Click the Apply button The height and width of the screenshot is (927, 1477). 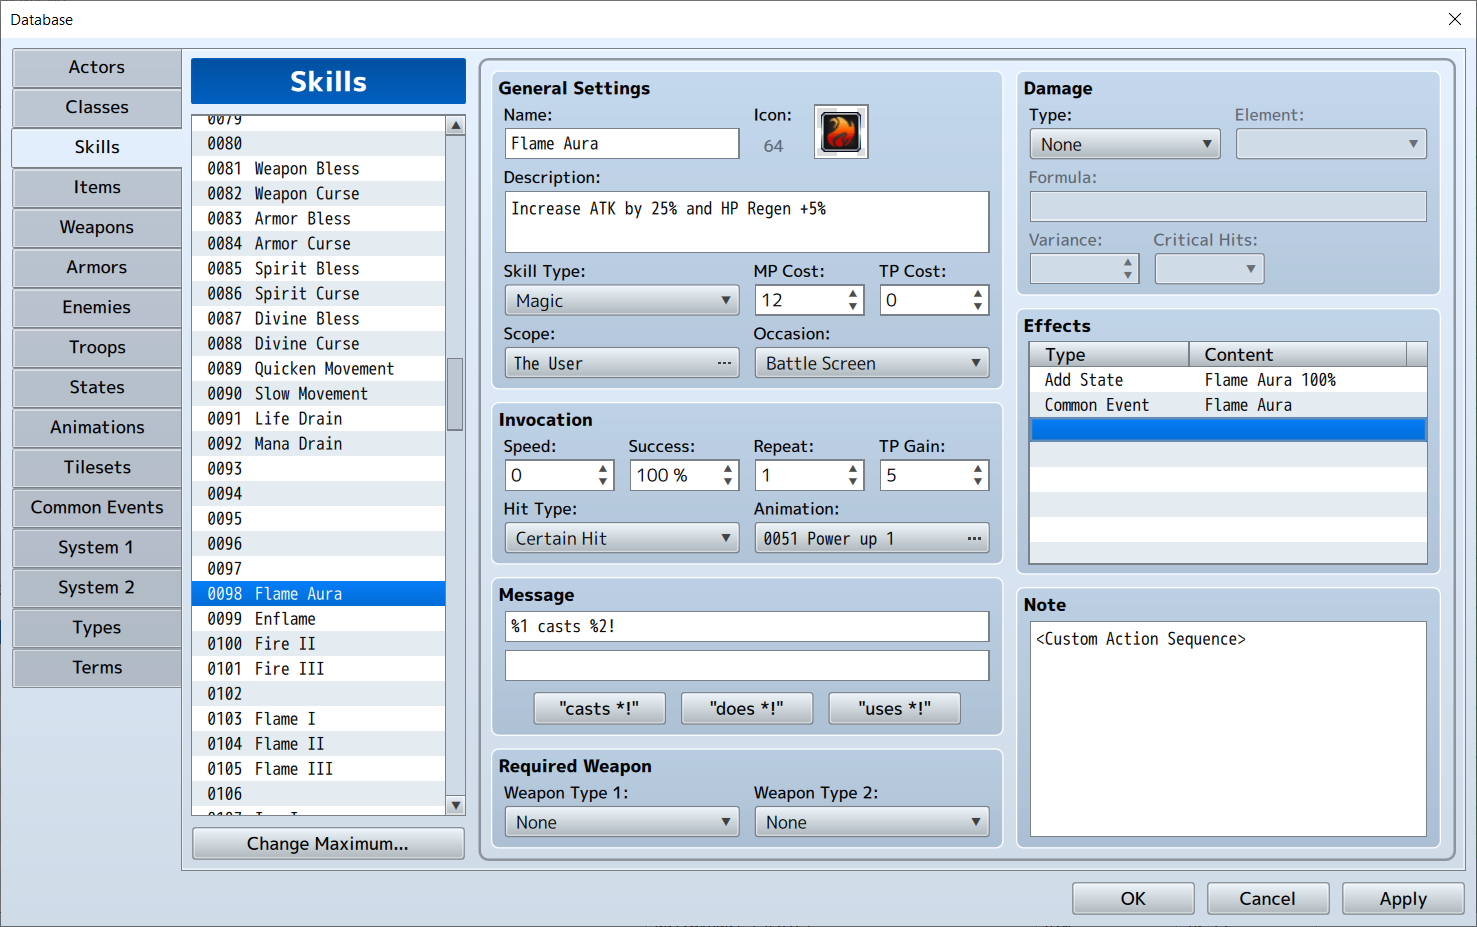pyautogui.click(x=1402, y=899)
